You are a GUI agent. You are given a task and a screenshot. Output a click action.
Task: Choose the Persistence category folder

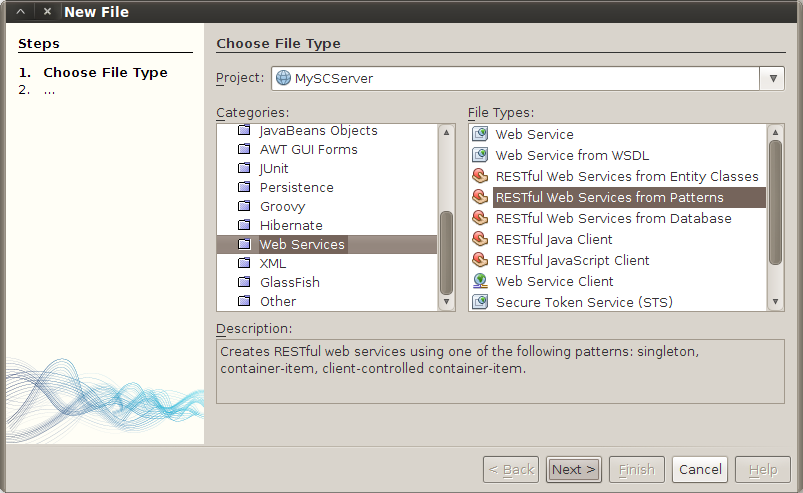[296, 187]
